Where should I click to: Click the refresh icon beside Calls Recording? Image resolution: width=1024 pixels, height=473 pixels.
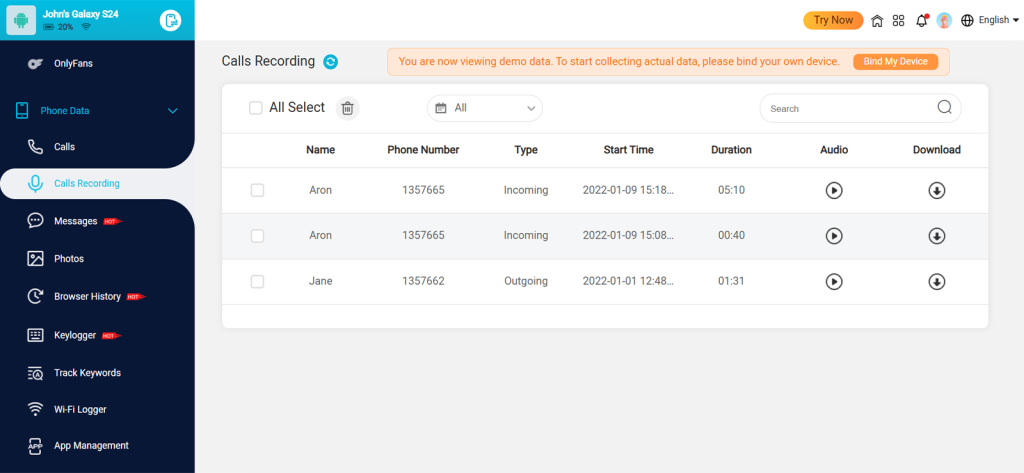pyautogui.click(x=331, y=62)
